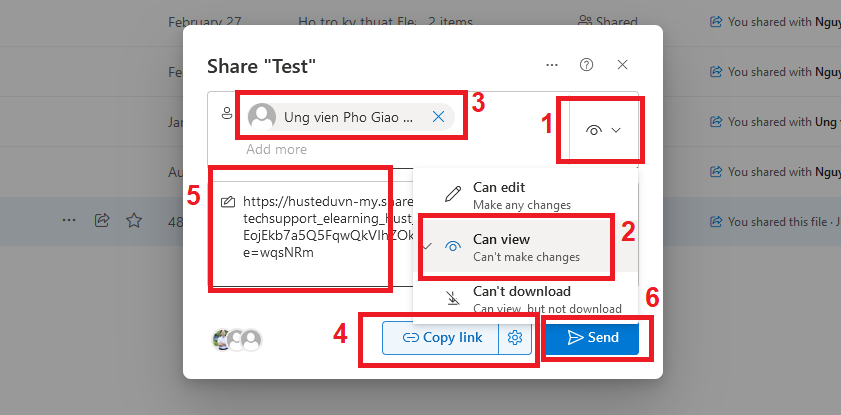Click the Ung vien Pho Giao recipient chip
The height and width of the screenshot is (415, 841).
[x=345, y=117]
